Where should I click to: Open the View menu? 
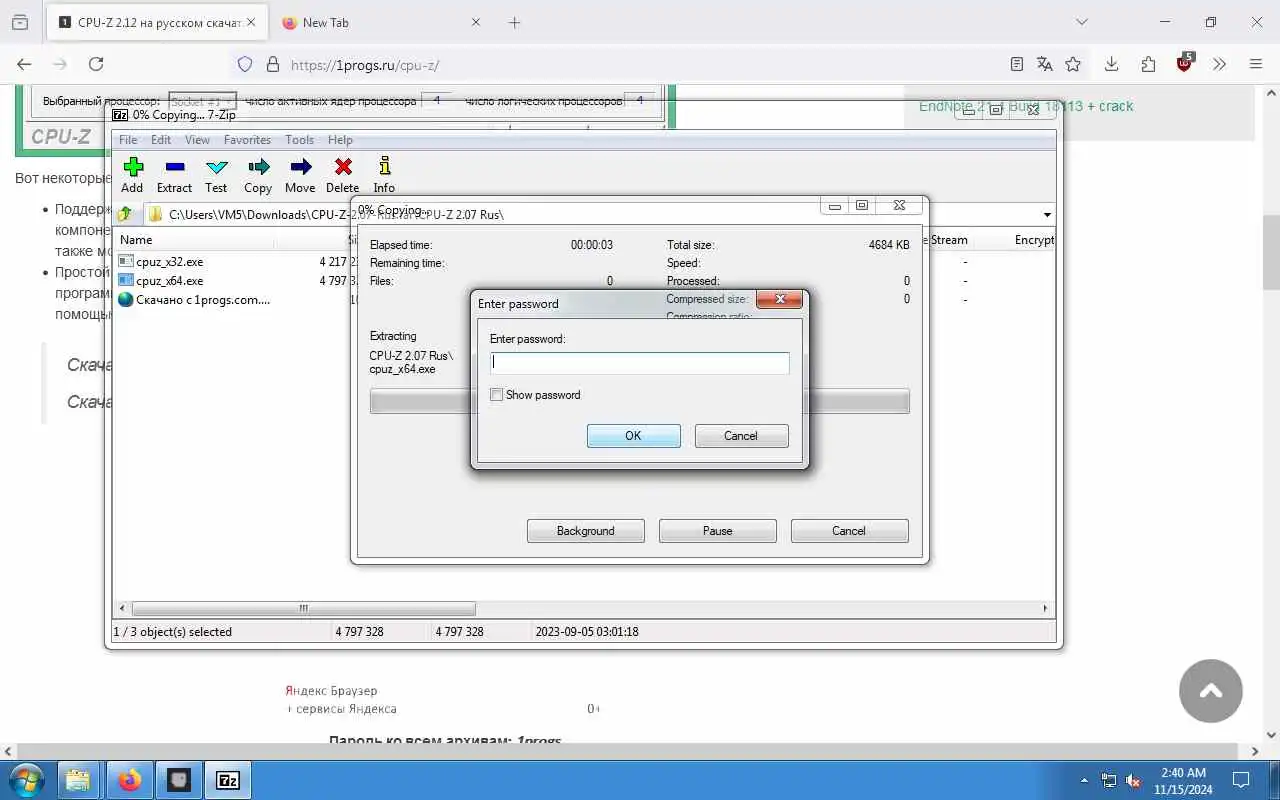point(197,140)
